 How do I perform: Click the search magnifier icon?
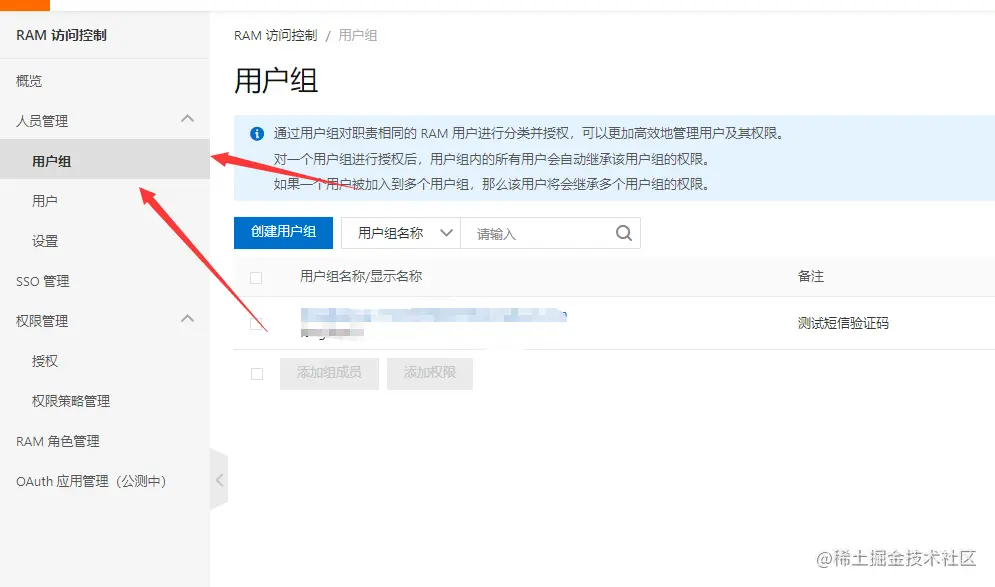pos(624,234)
